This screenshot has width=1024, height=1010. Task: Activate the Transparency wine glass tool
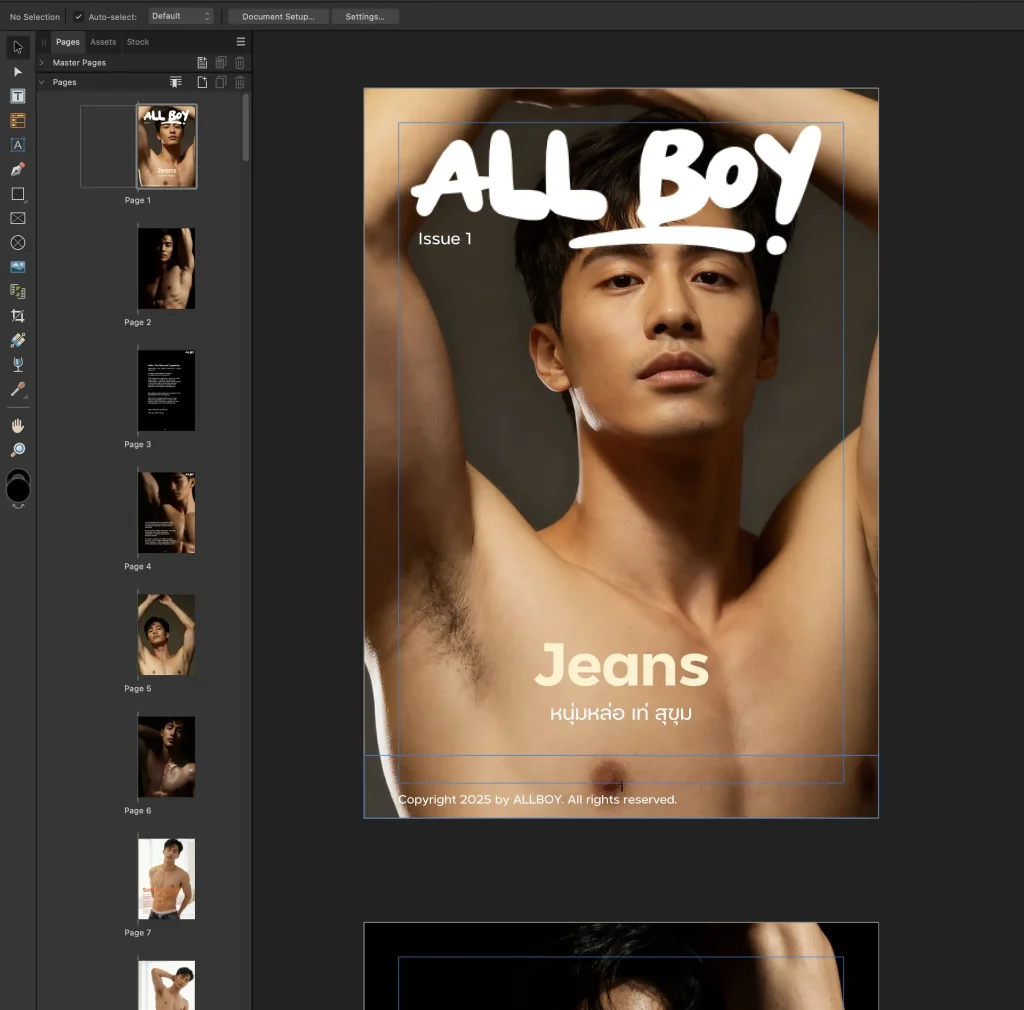point(18,365)
